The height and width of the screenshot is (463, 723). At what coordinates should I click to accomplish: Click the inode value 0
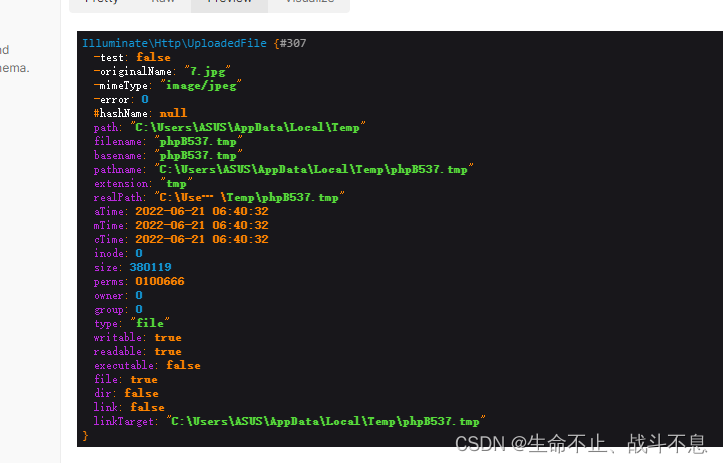(x=139, y=253)
